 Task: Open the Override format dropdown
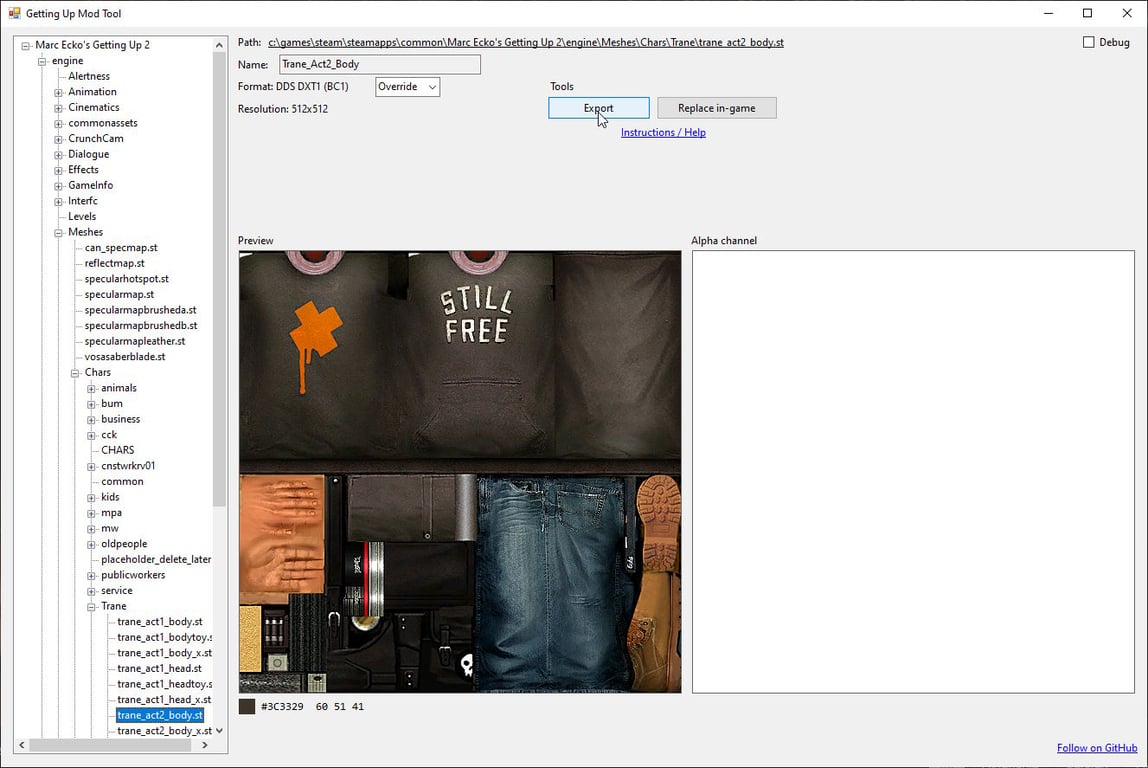coord(407,86)
